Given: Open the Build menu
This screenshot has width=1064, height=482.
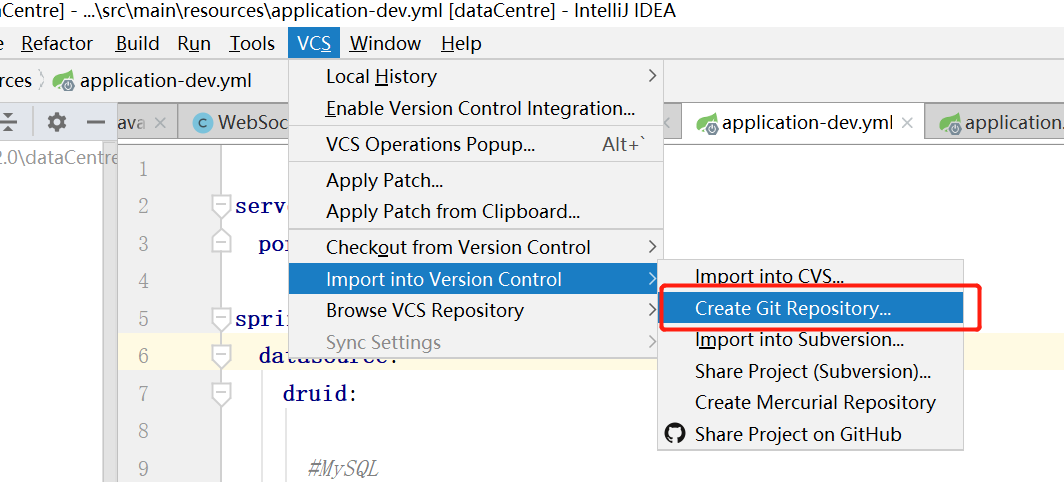Looking at the screenshot, I should pos(137,43).
